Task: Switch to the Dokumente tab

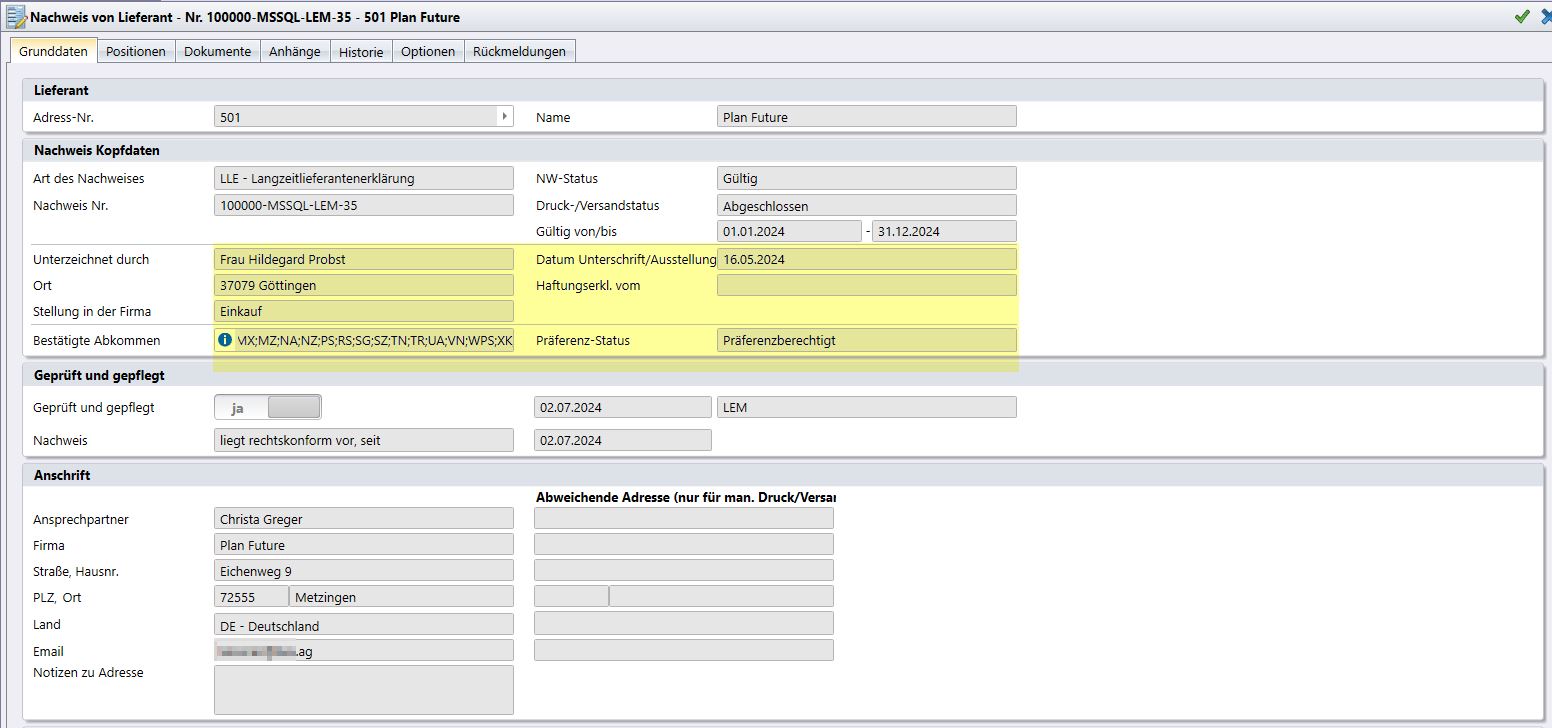Action: point(218,51)
